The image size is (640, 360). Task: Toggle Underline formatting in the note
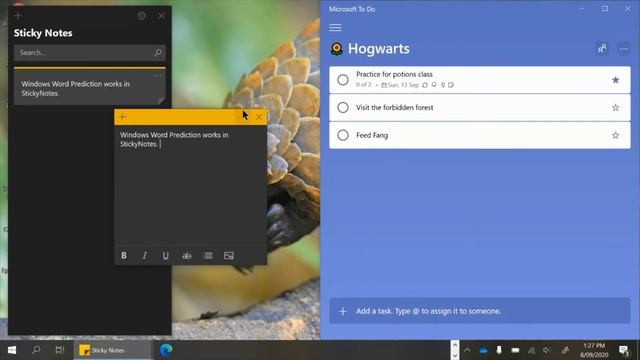point(165,256)
